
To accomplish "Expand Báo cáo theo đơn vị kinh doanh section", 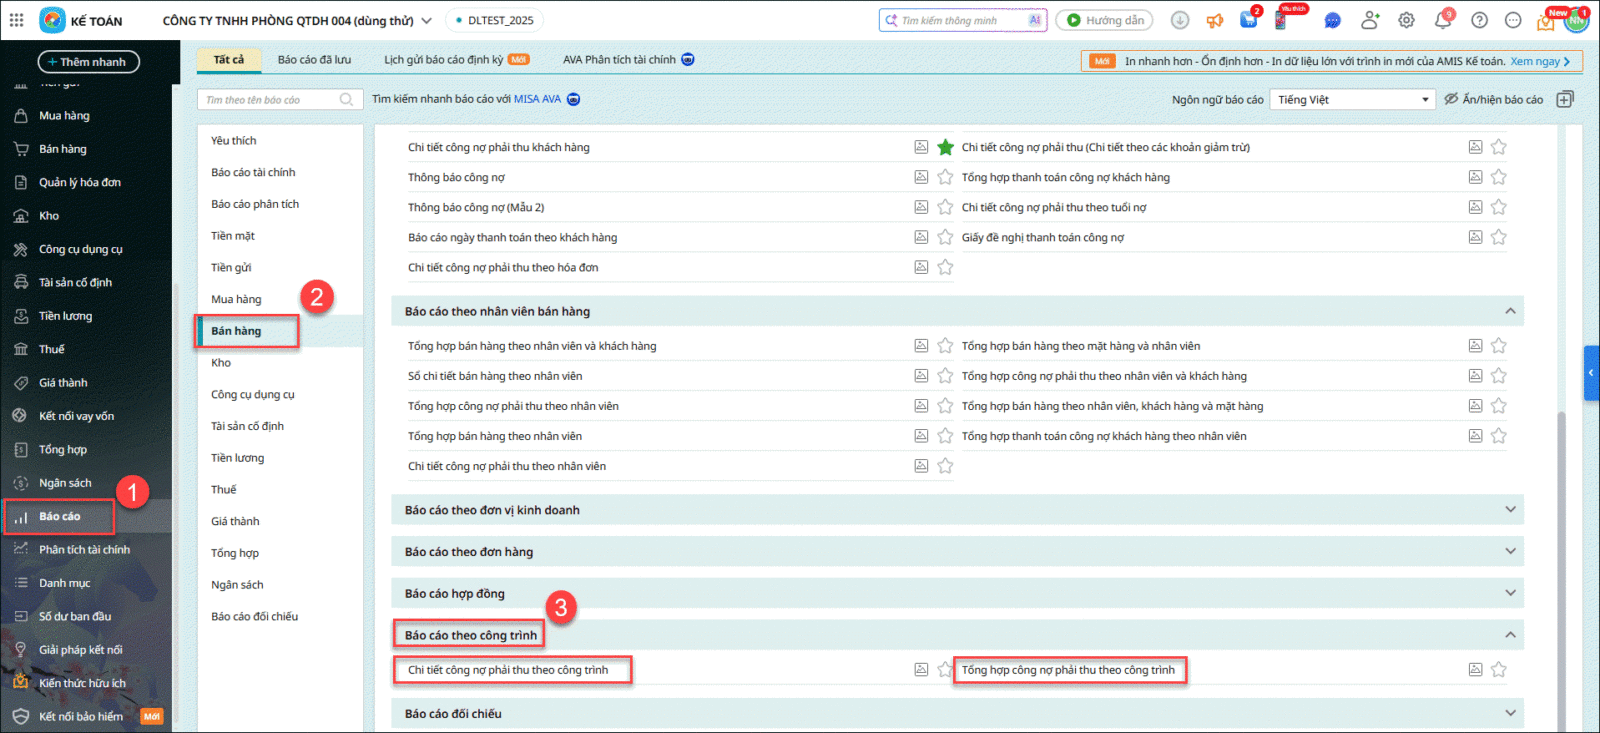I will click(1510, 510).
